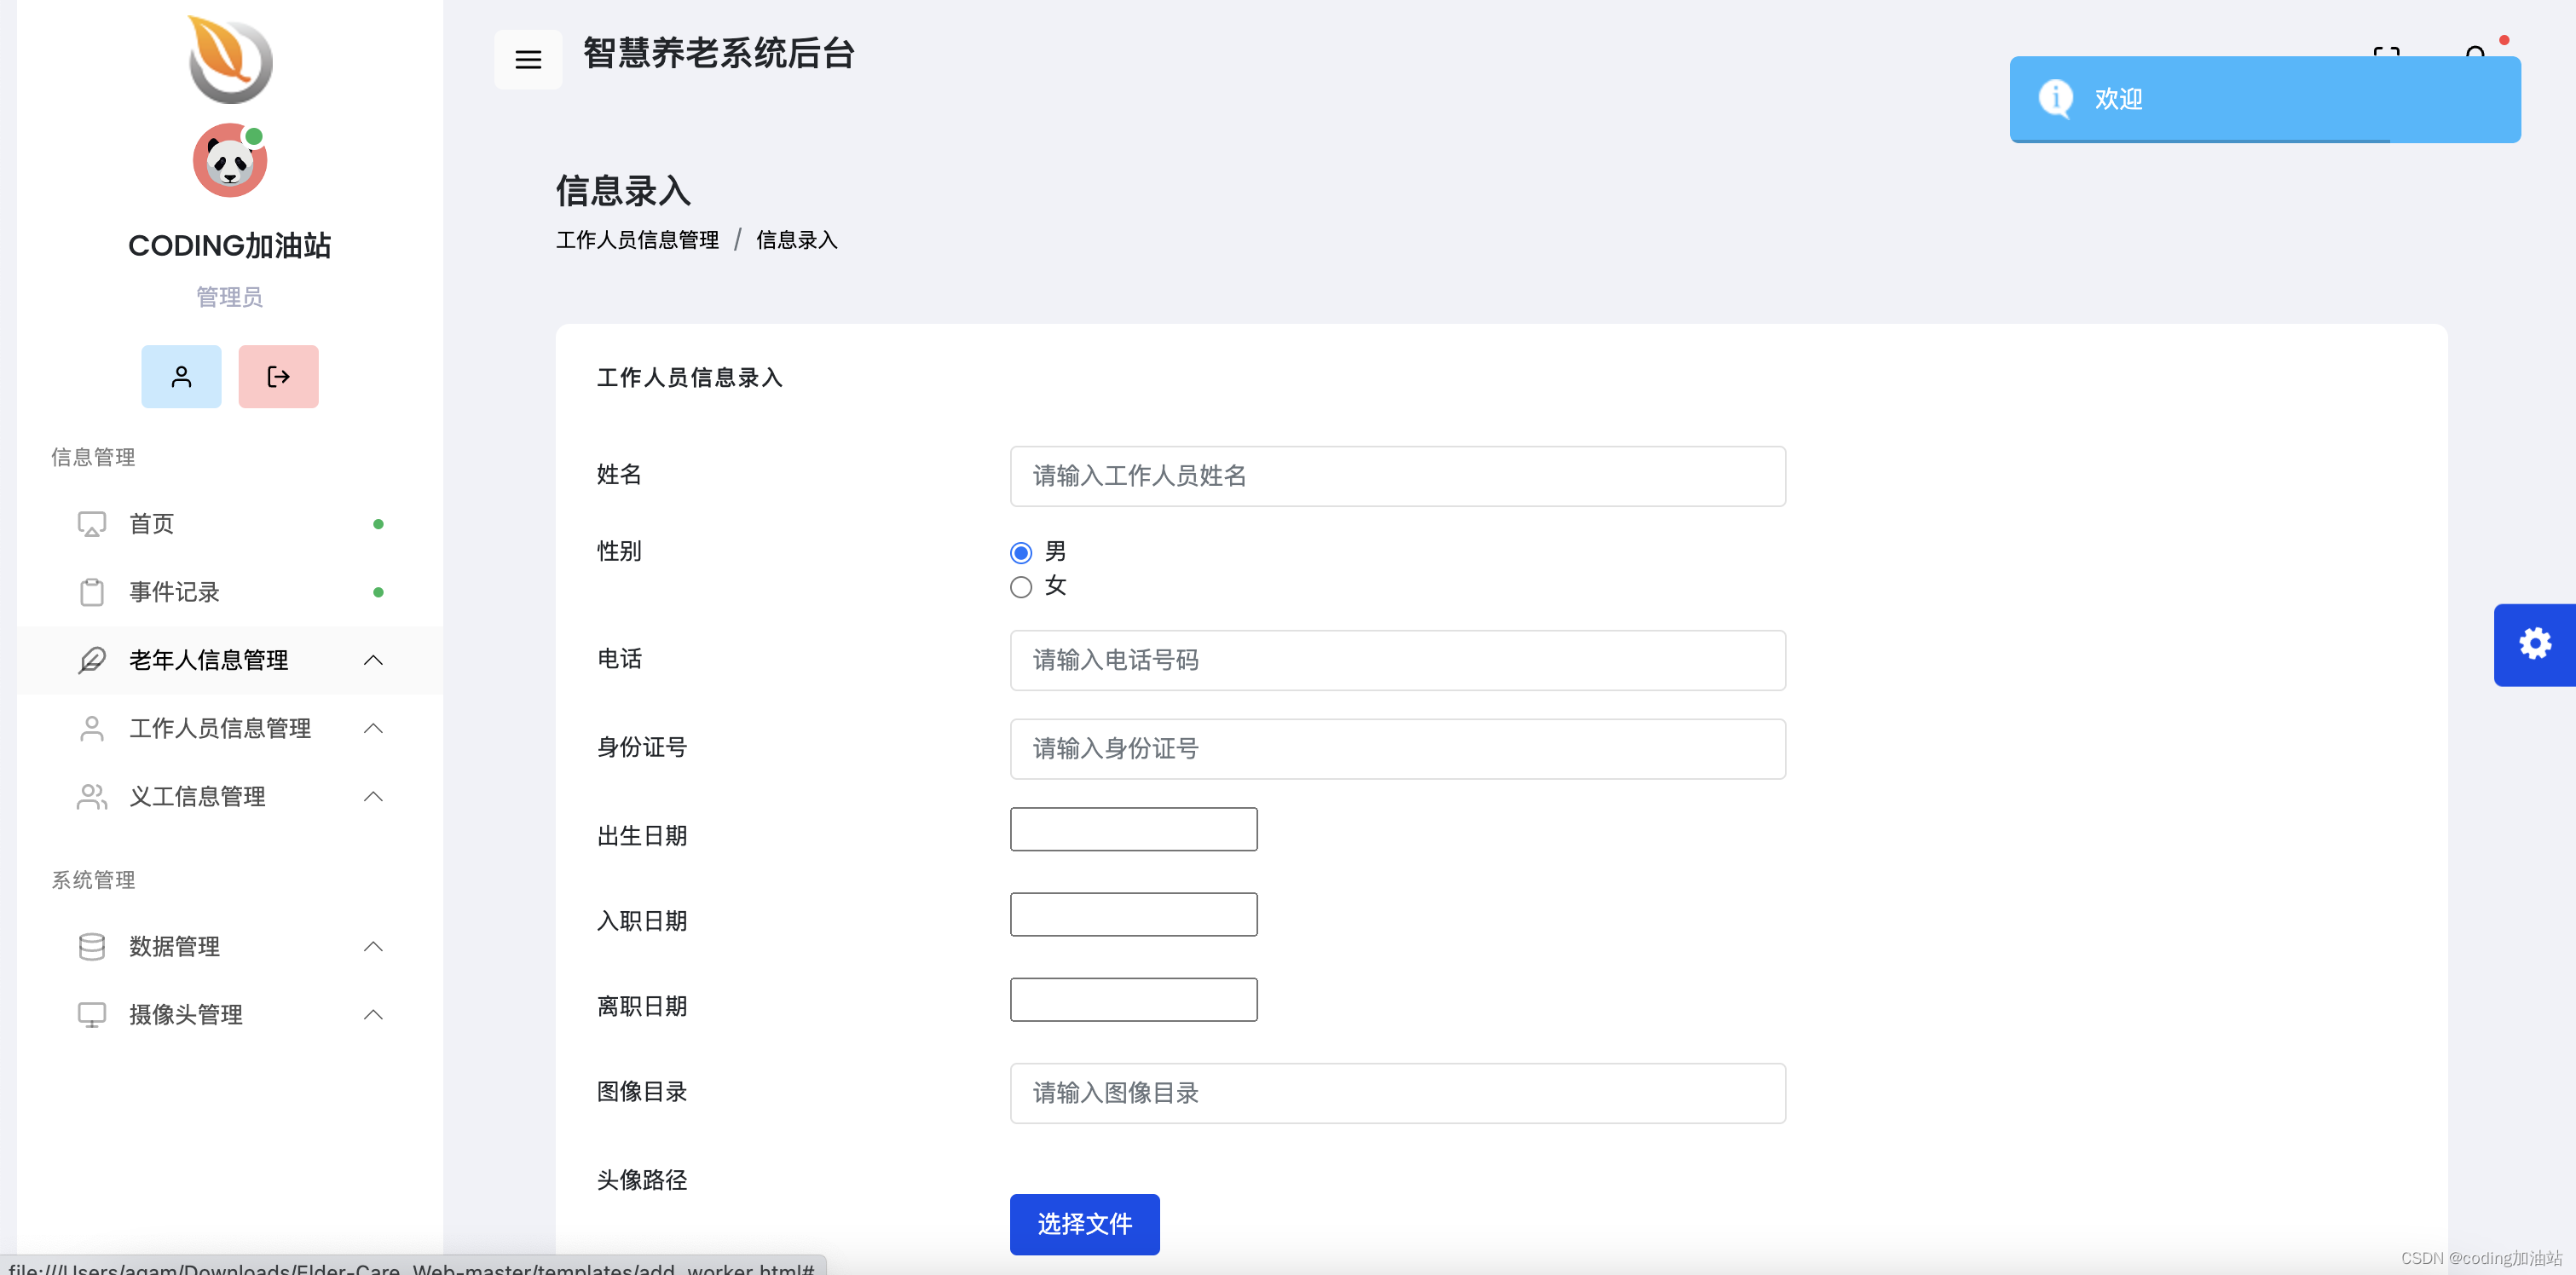Select the 男 radio button
The height and width of the screenshot is (1275, 2576).
click(1021, 553)
